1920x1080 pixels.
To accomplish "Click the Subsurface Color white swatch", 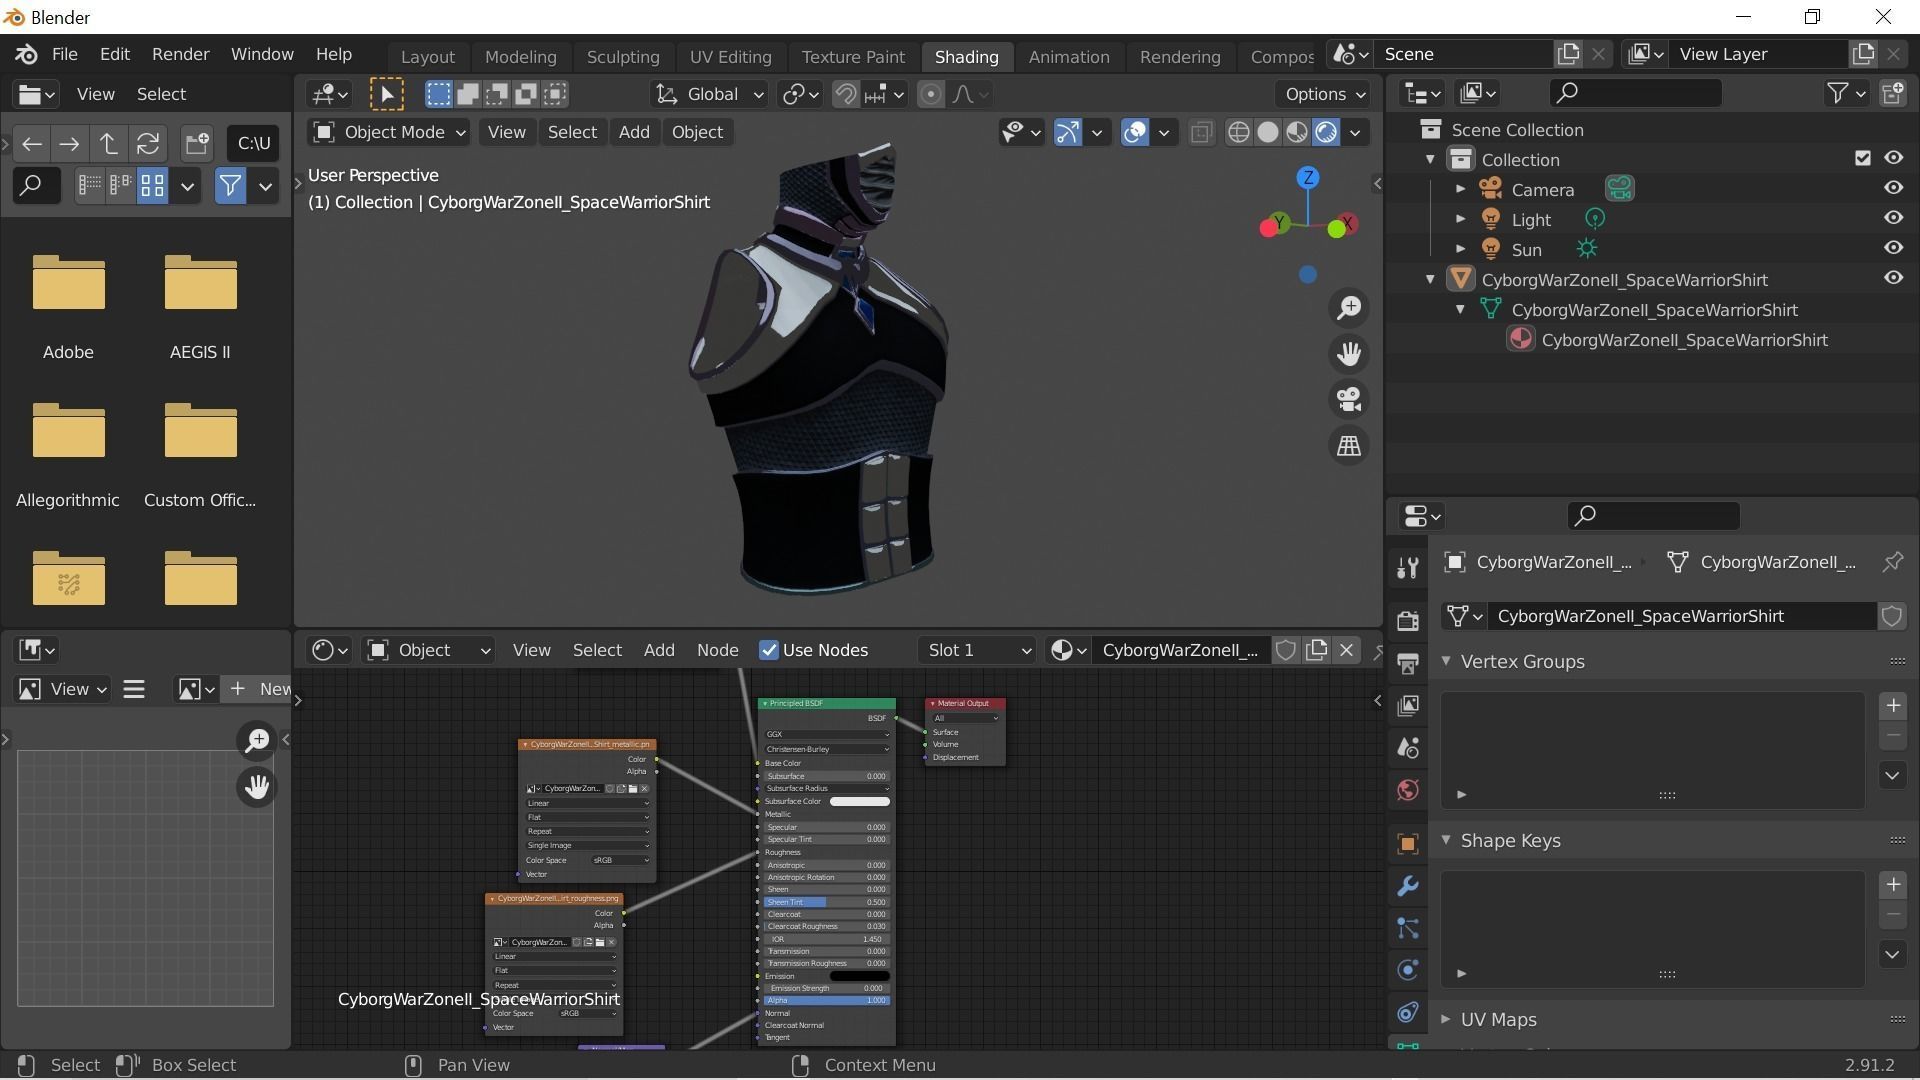I will coord(859,802).
